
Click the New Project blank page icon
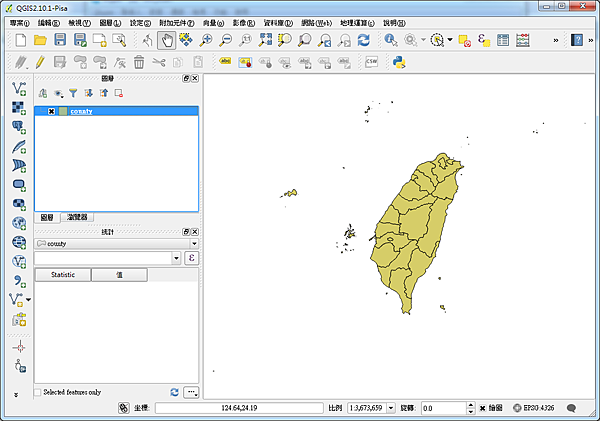coord(20,40)
